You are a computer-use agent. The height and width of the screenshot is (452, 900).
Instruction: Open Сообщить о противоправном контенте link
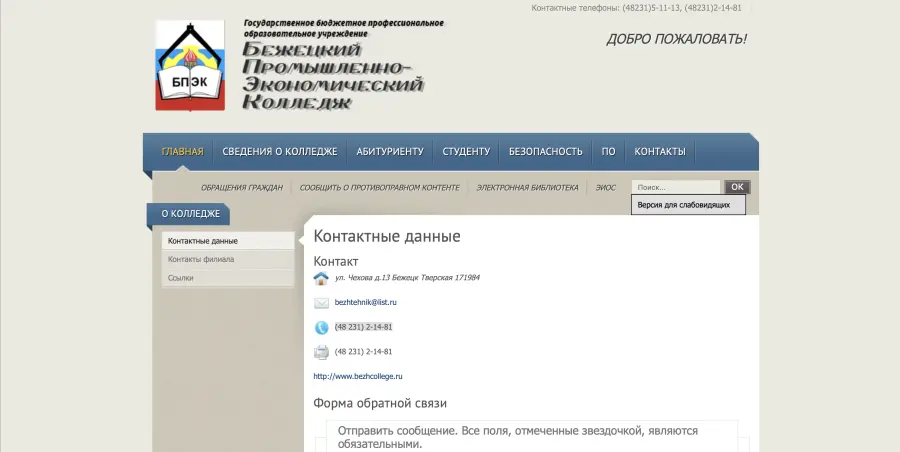[379, 188]
